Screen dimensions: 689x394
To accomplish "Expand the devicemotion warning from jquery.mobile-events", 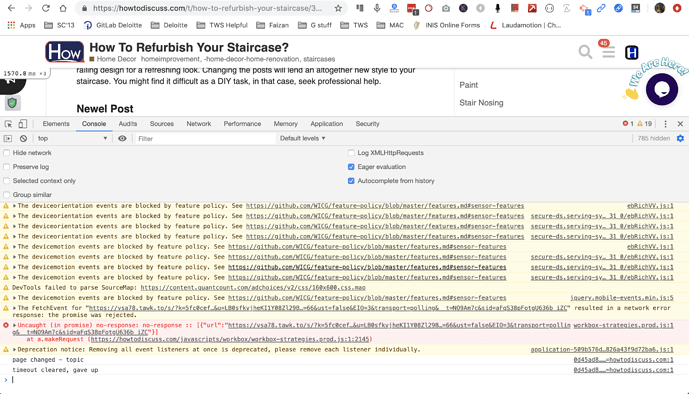I will (x=15, y=298).
